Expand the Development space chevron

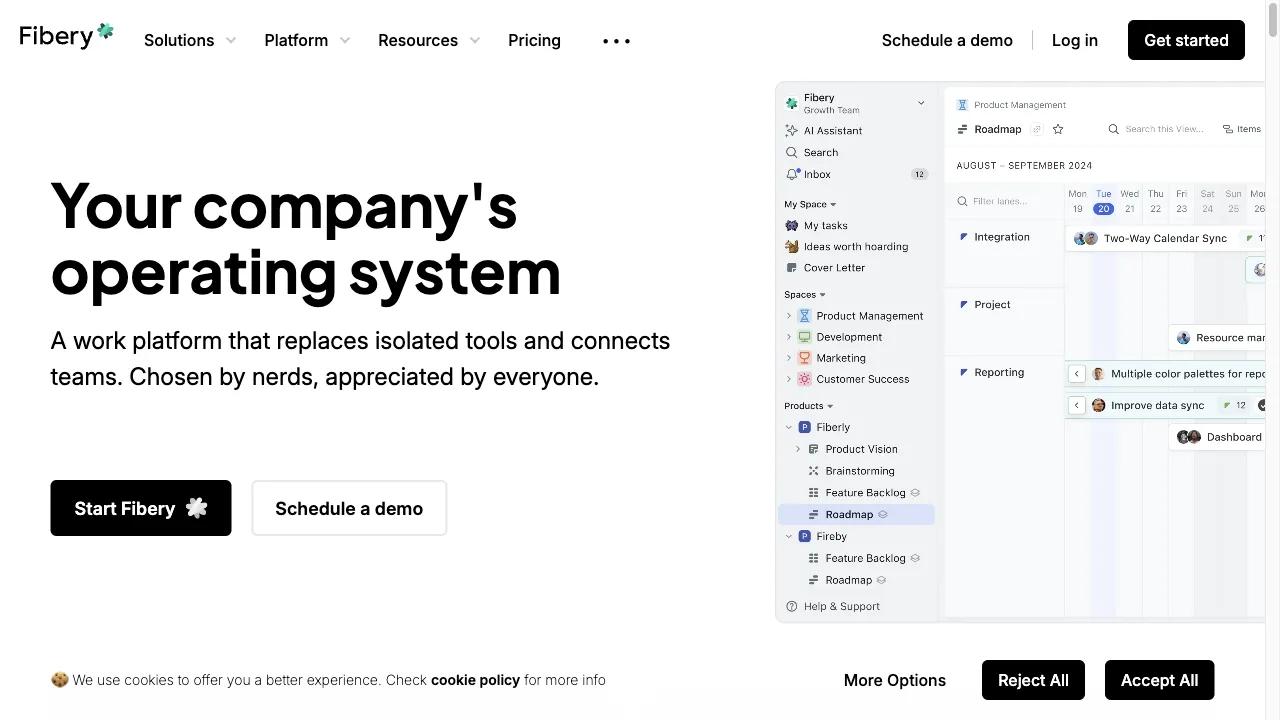click(788, 337)
